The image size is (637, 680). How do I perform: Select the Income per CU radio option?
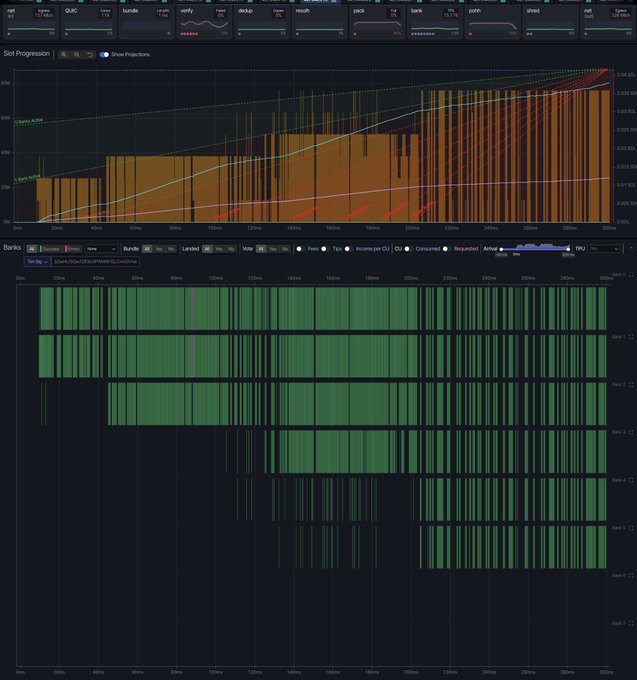347,249
